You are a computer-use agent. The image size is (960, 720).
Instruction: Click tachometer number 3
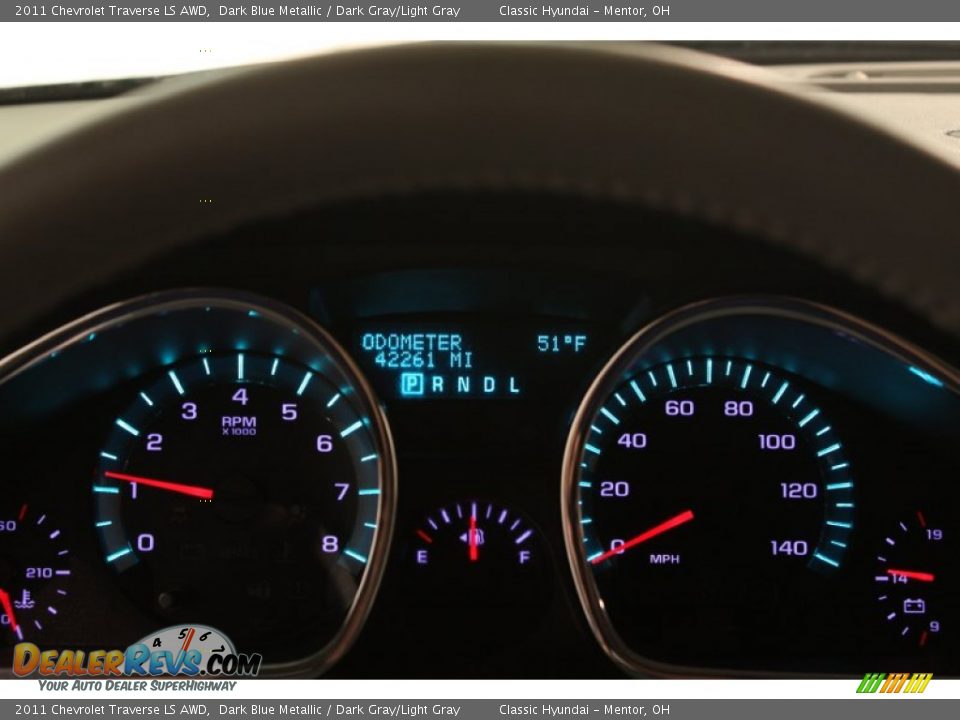pos(189,411)
